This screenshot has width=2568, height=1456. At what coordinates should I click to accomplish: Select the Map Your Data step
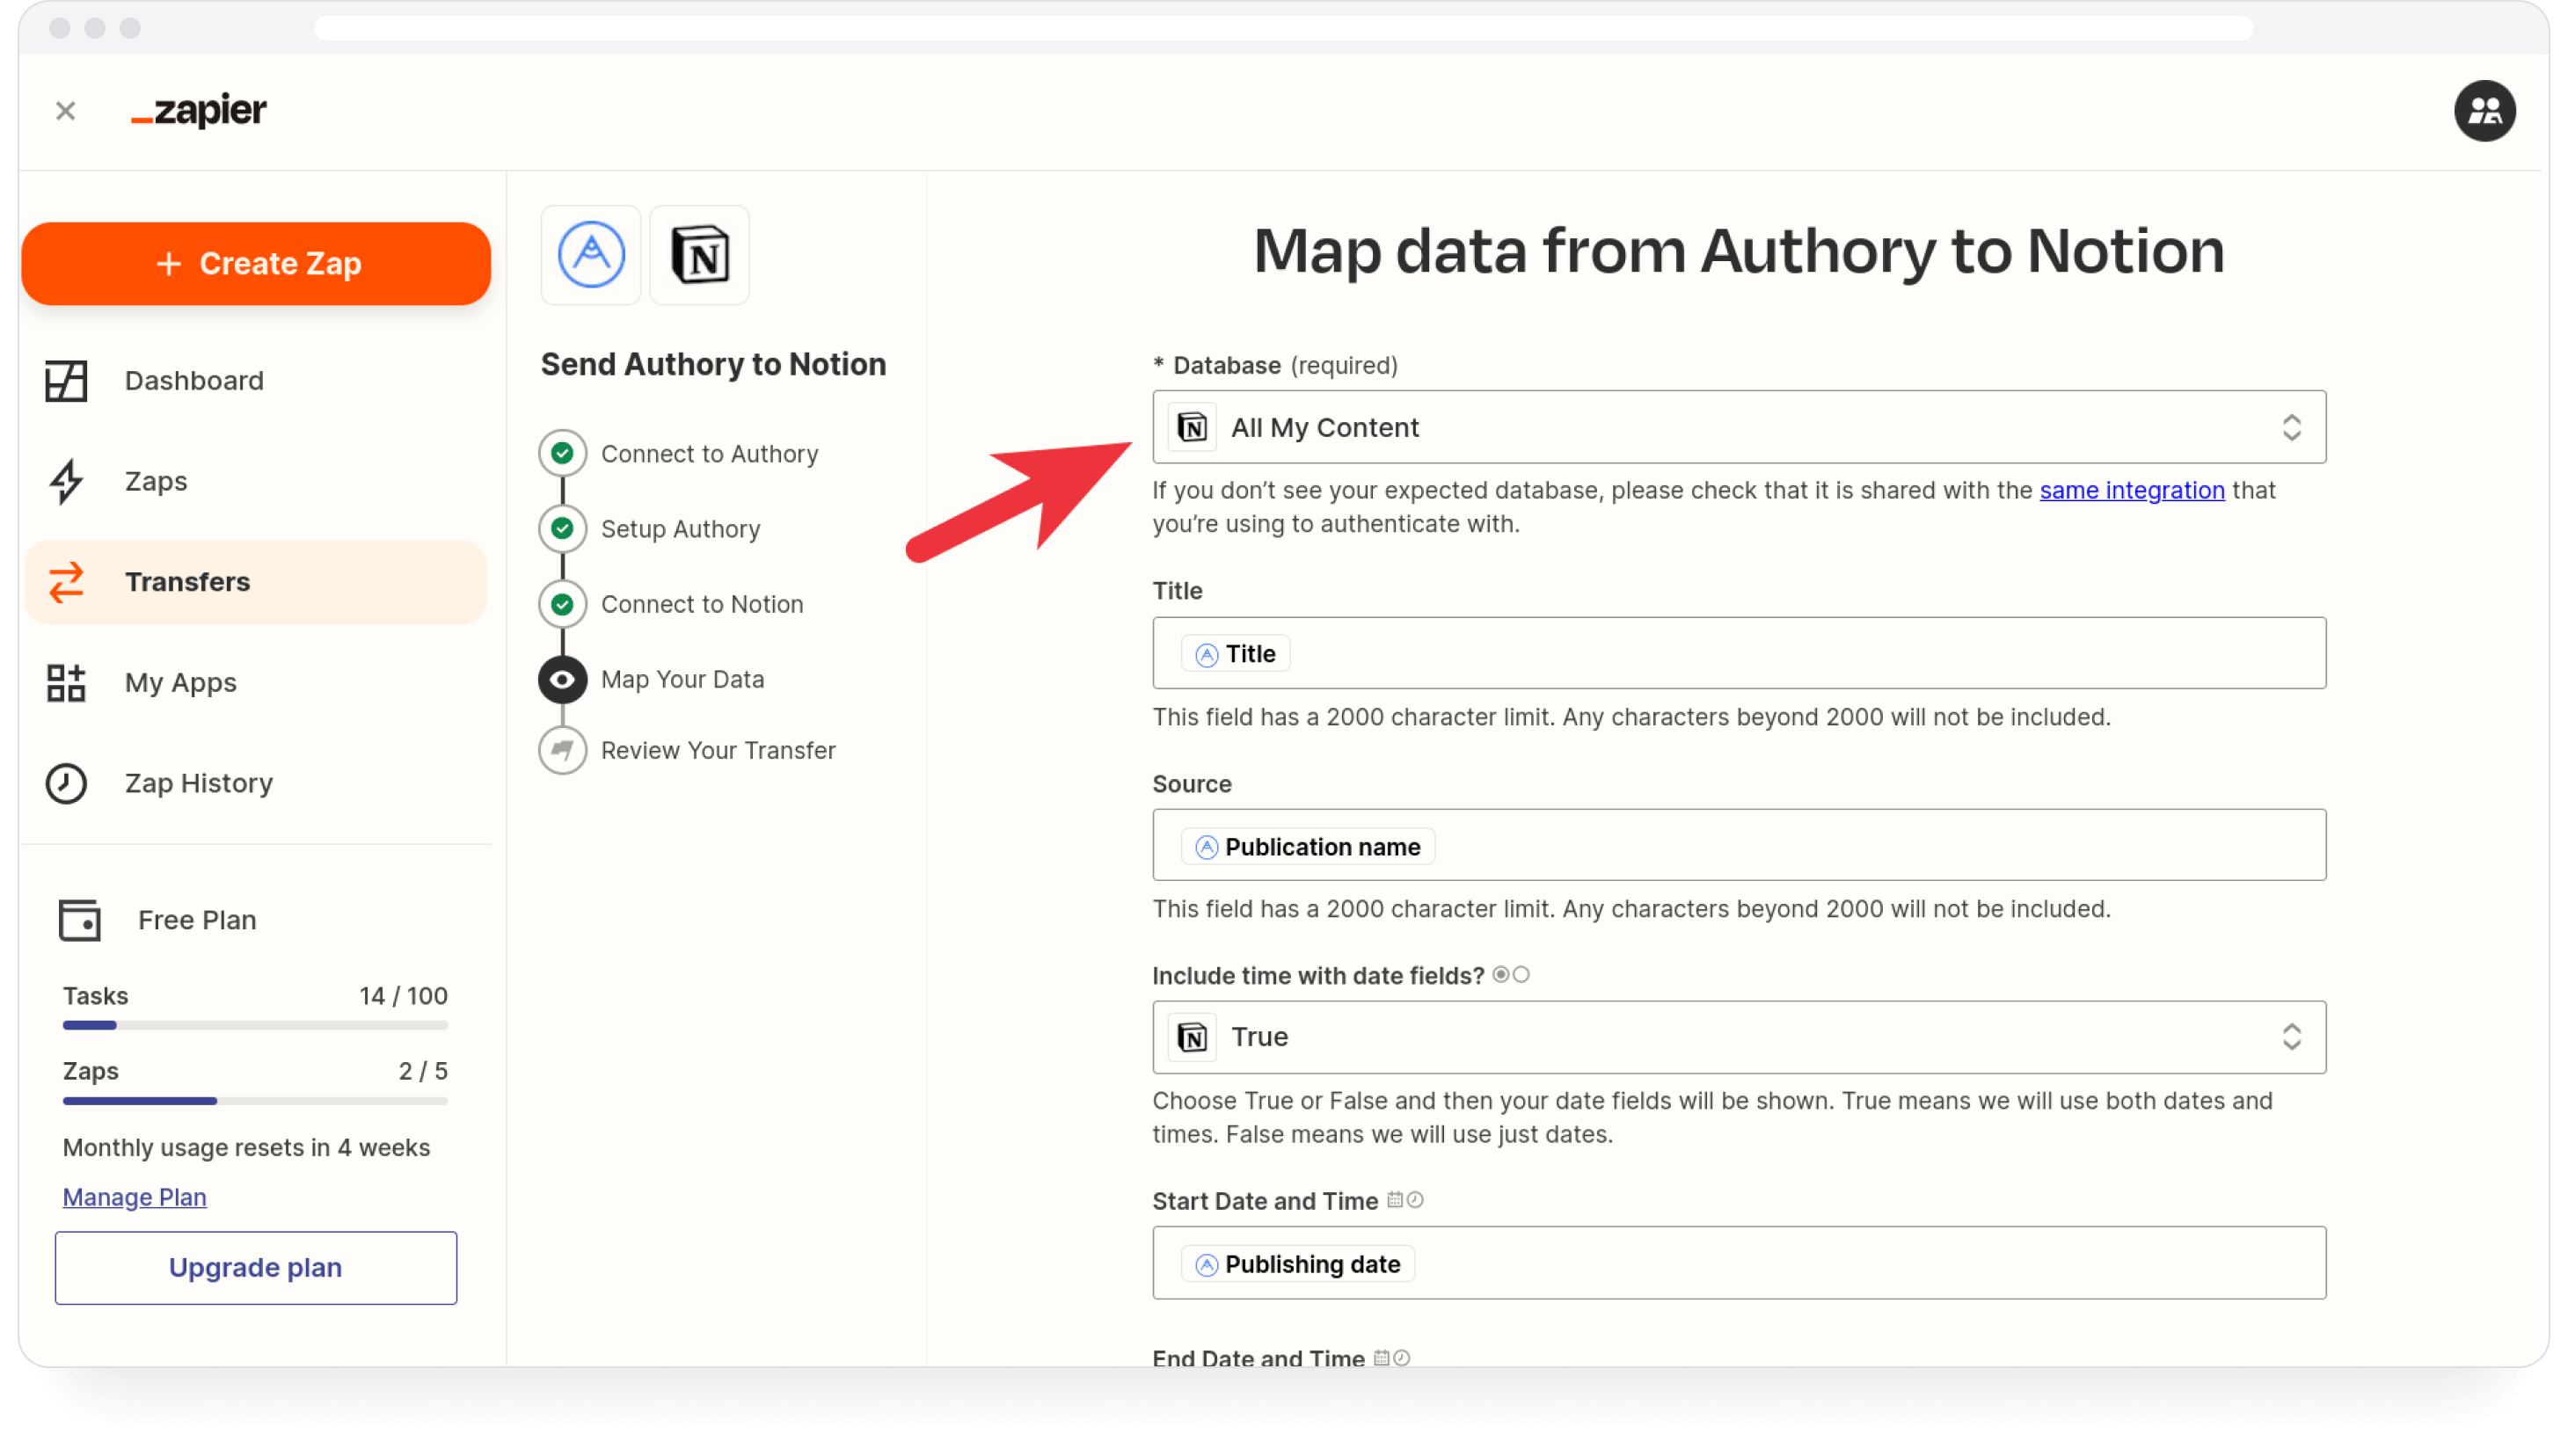(682, 680)
